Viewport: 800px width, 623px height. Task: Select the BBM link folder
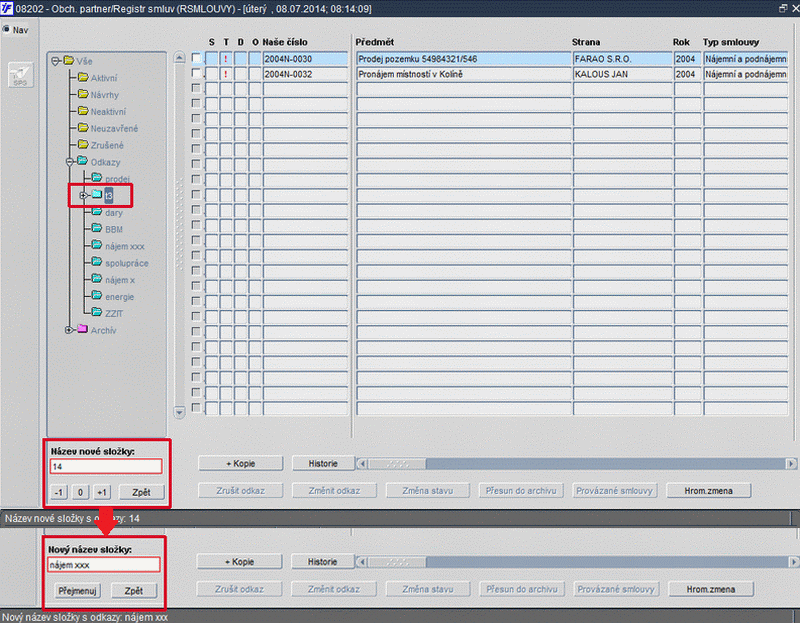[107, 230]
